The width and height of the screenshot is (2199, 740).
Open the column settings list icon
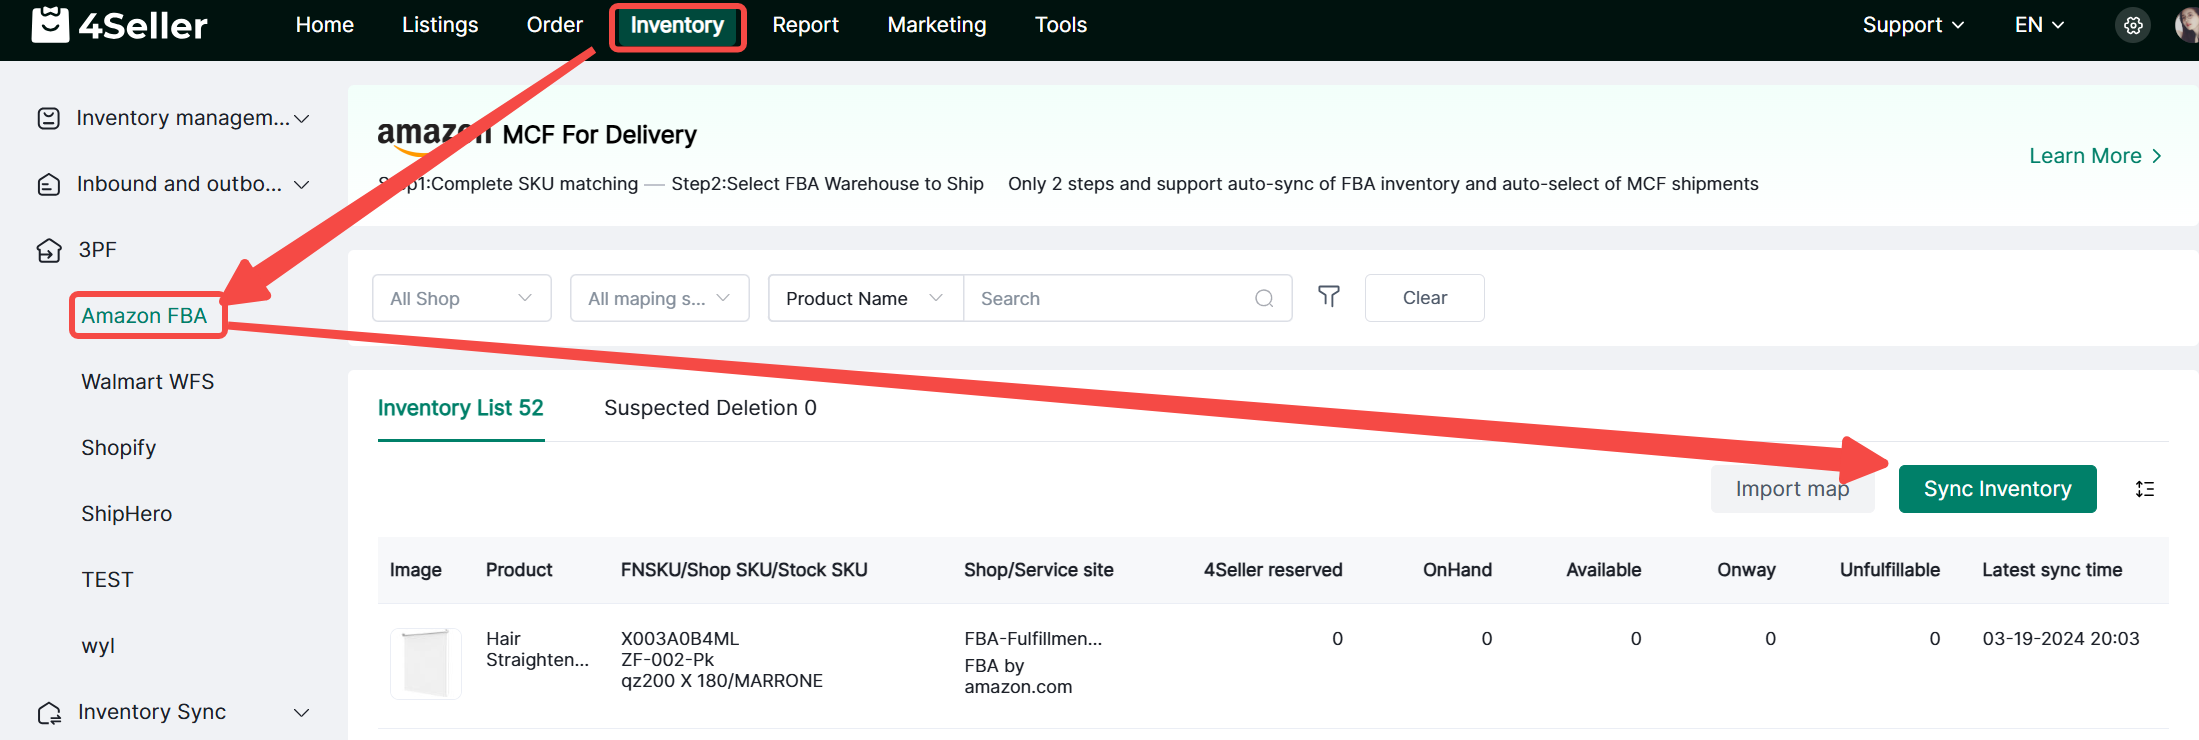coord(2145,489)
